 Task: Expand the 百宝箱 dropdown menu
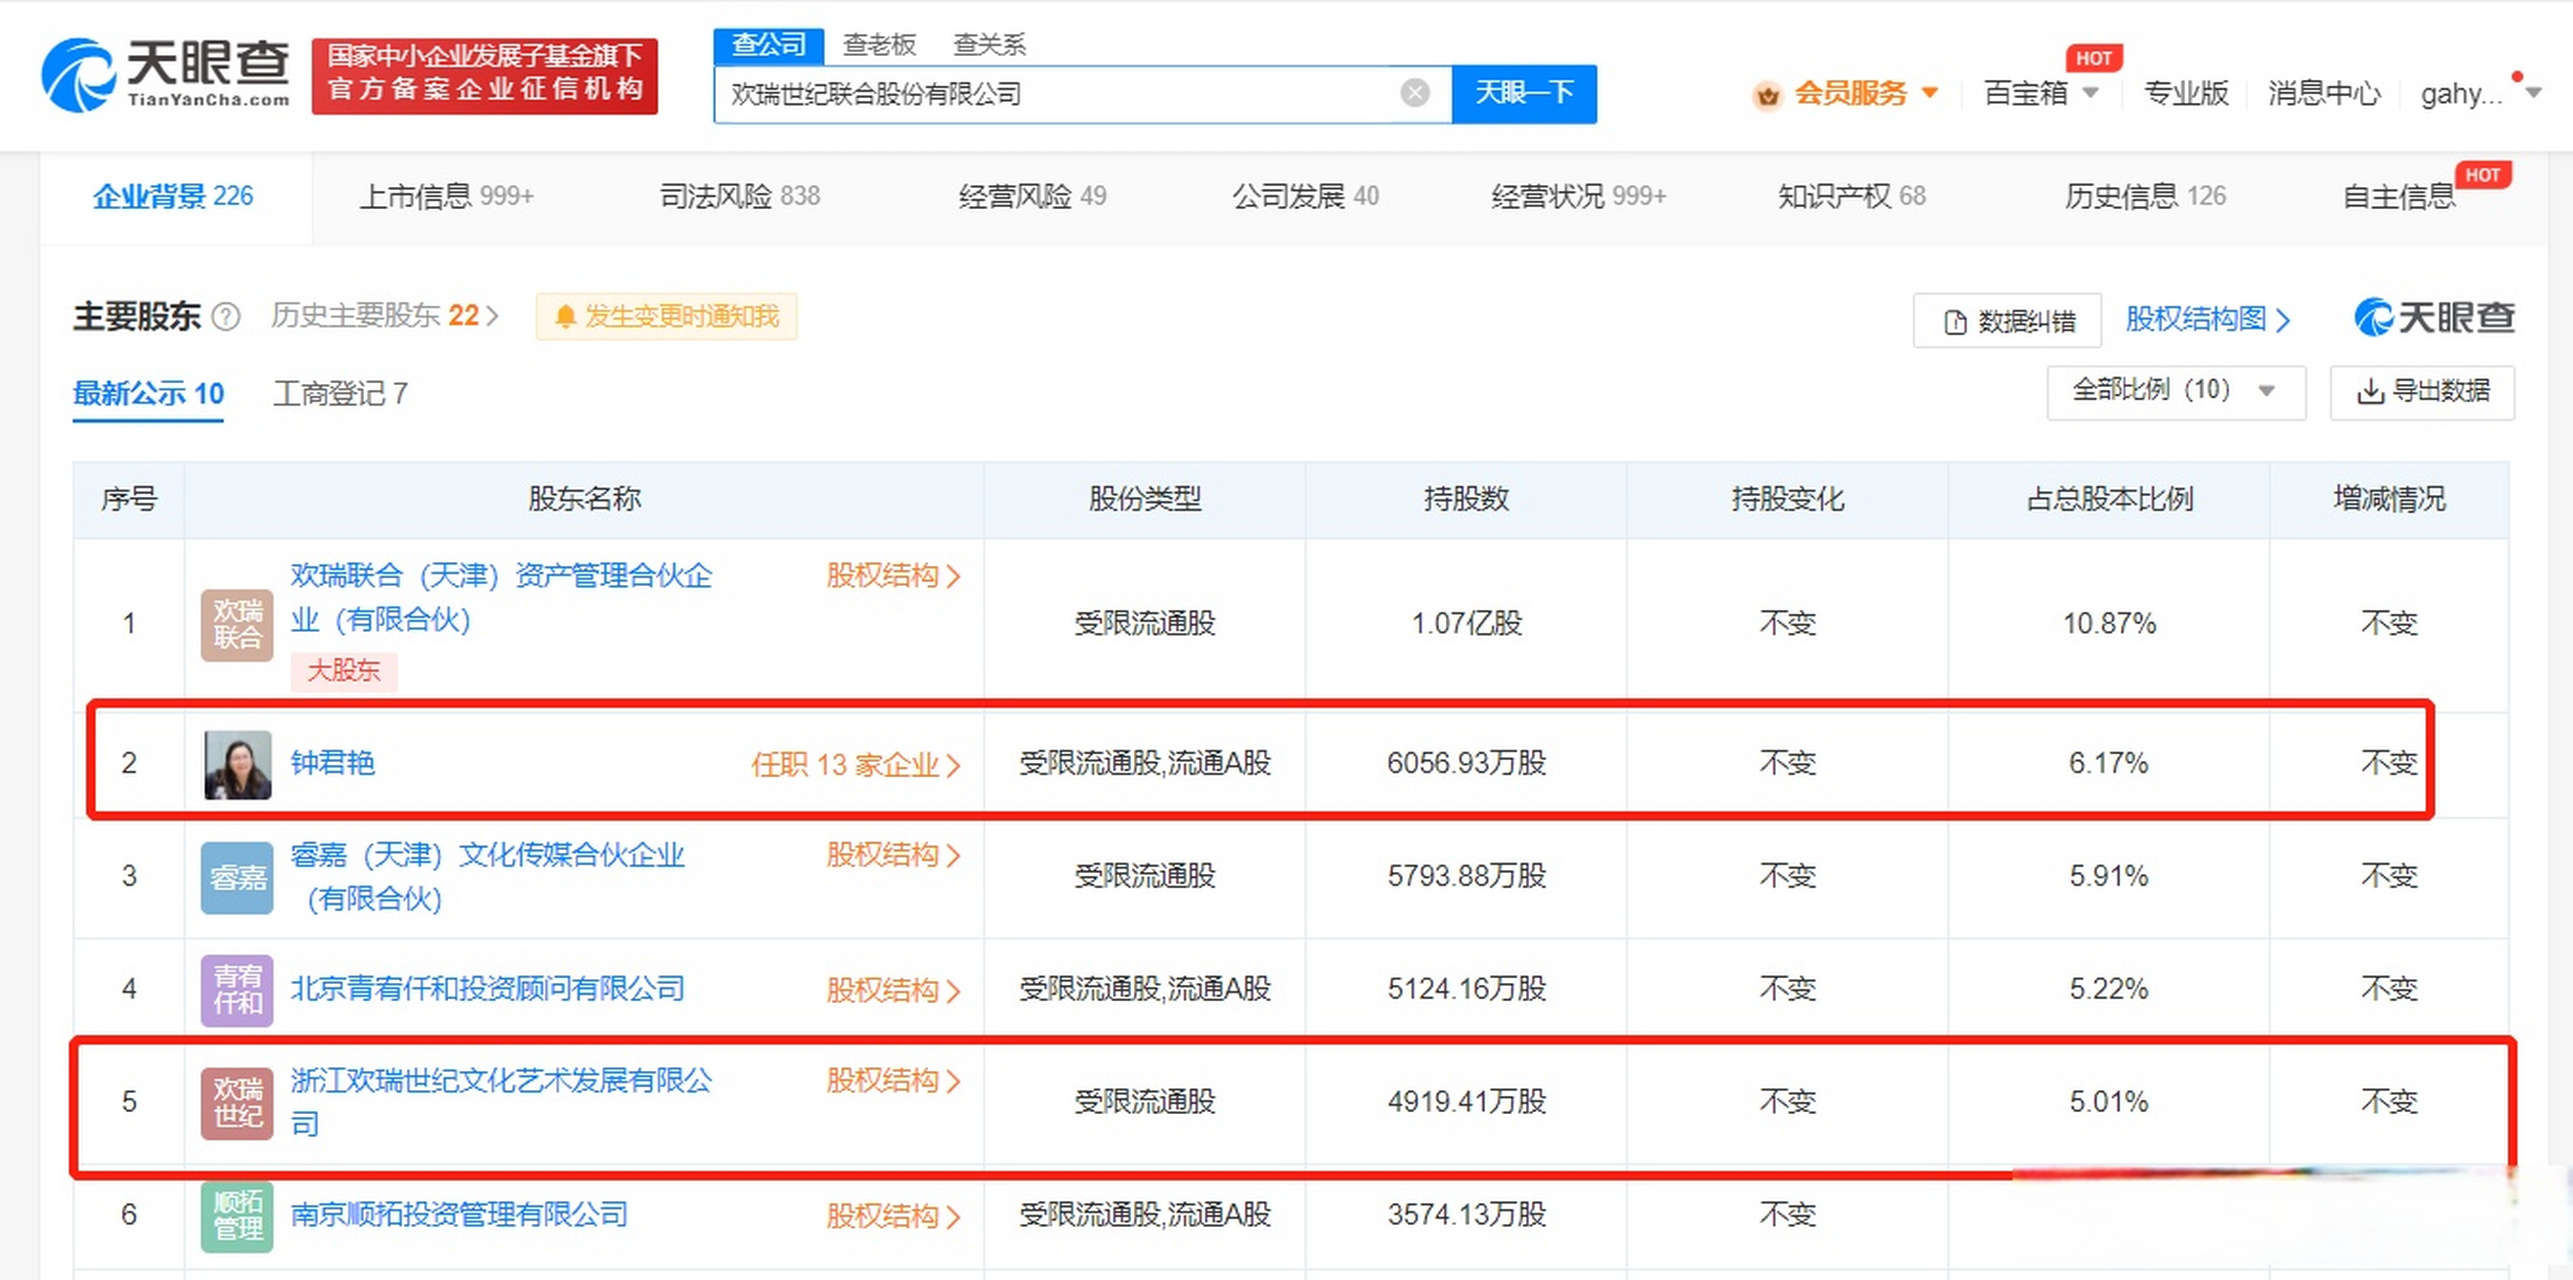tap(2041, 93)
